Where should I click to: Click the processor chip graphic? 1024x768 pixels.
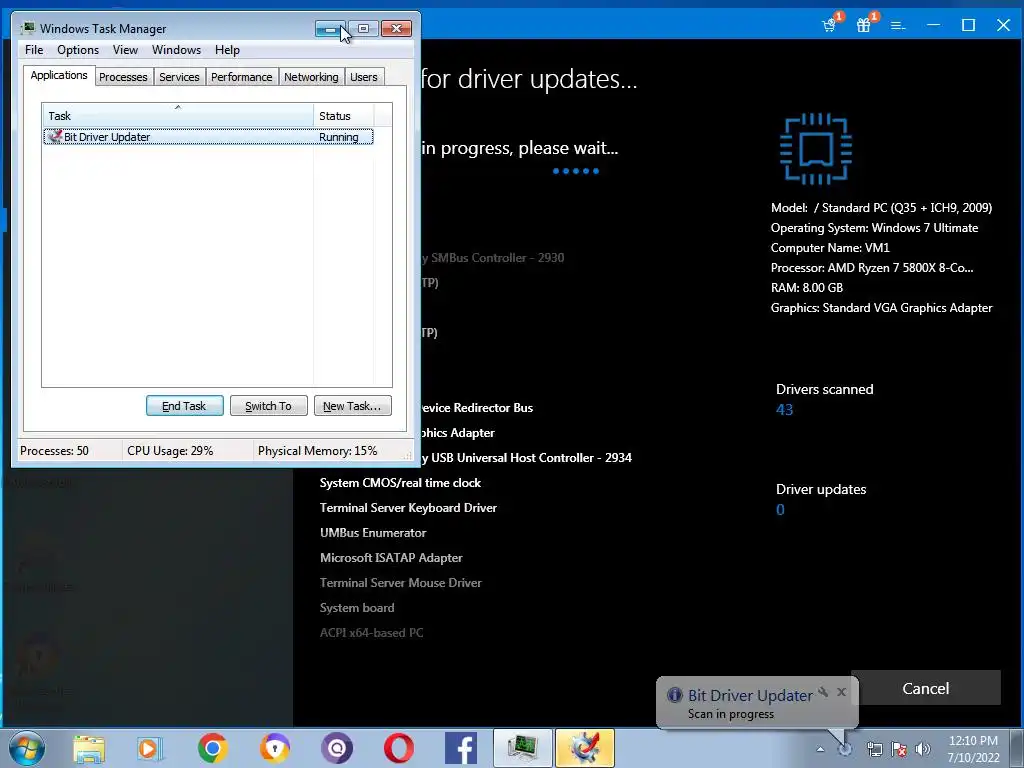pyautogui.click(x=816, y=149)
